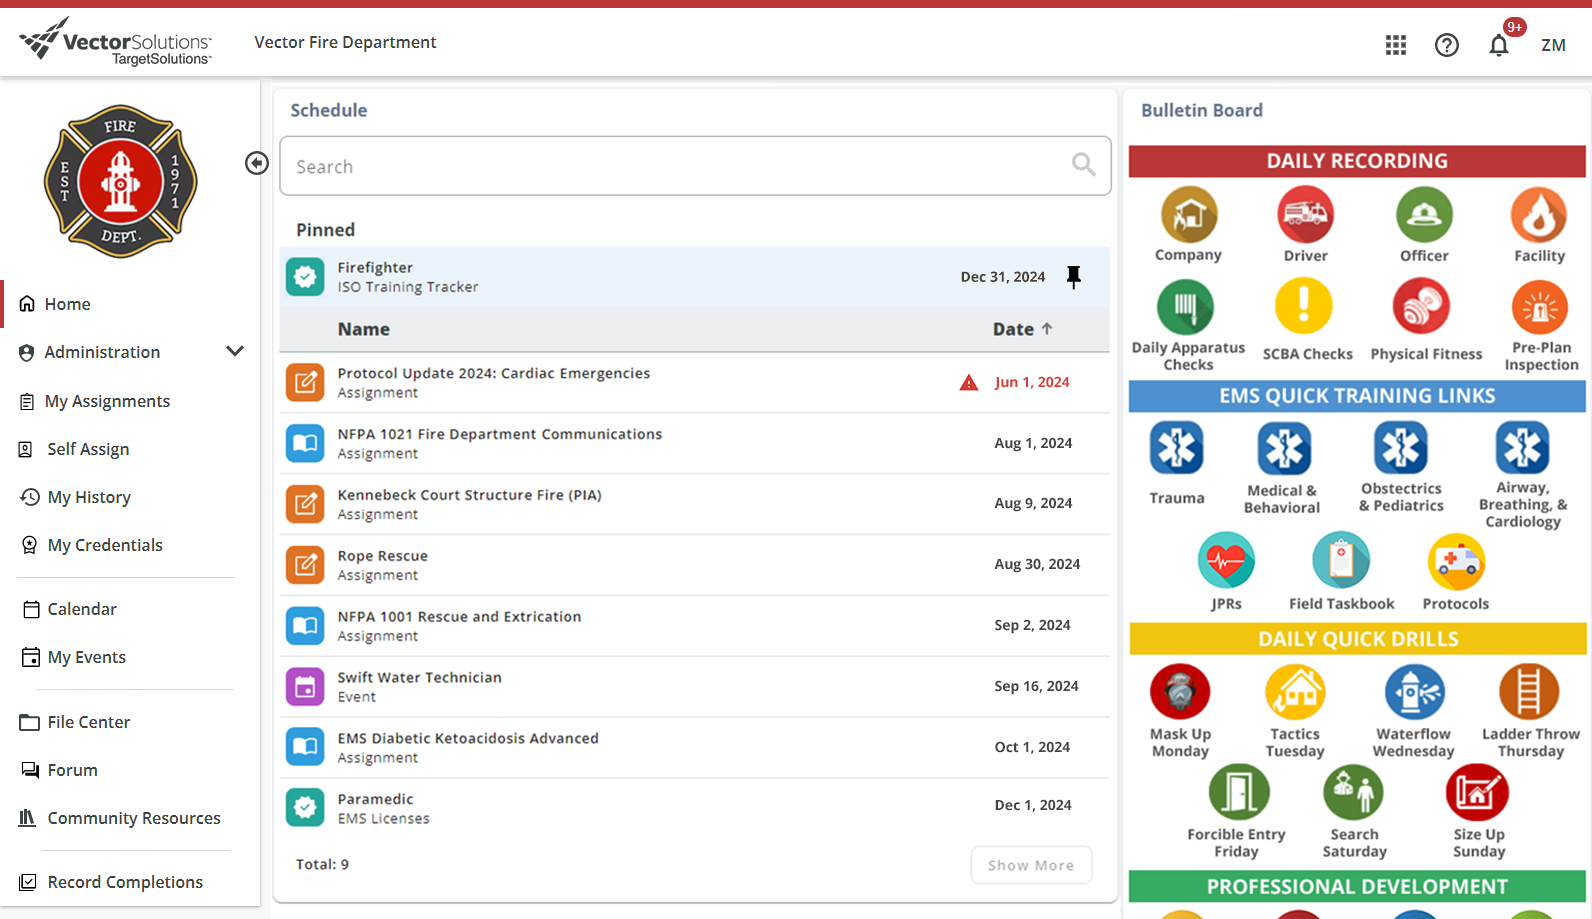Open the help question mark icon

1447,45
